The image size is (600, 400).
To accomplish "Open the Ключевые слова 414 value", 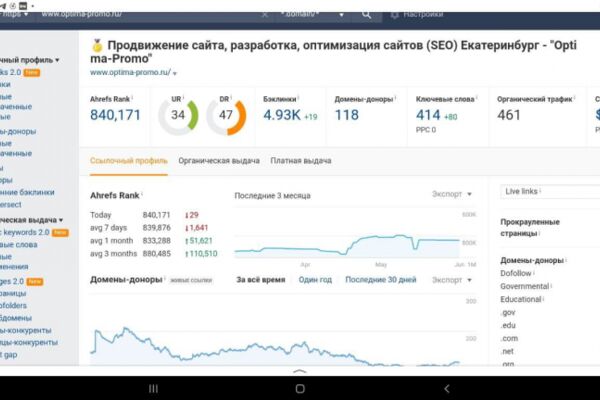I will coord(428,115).
